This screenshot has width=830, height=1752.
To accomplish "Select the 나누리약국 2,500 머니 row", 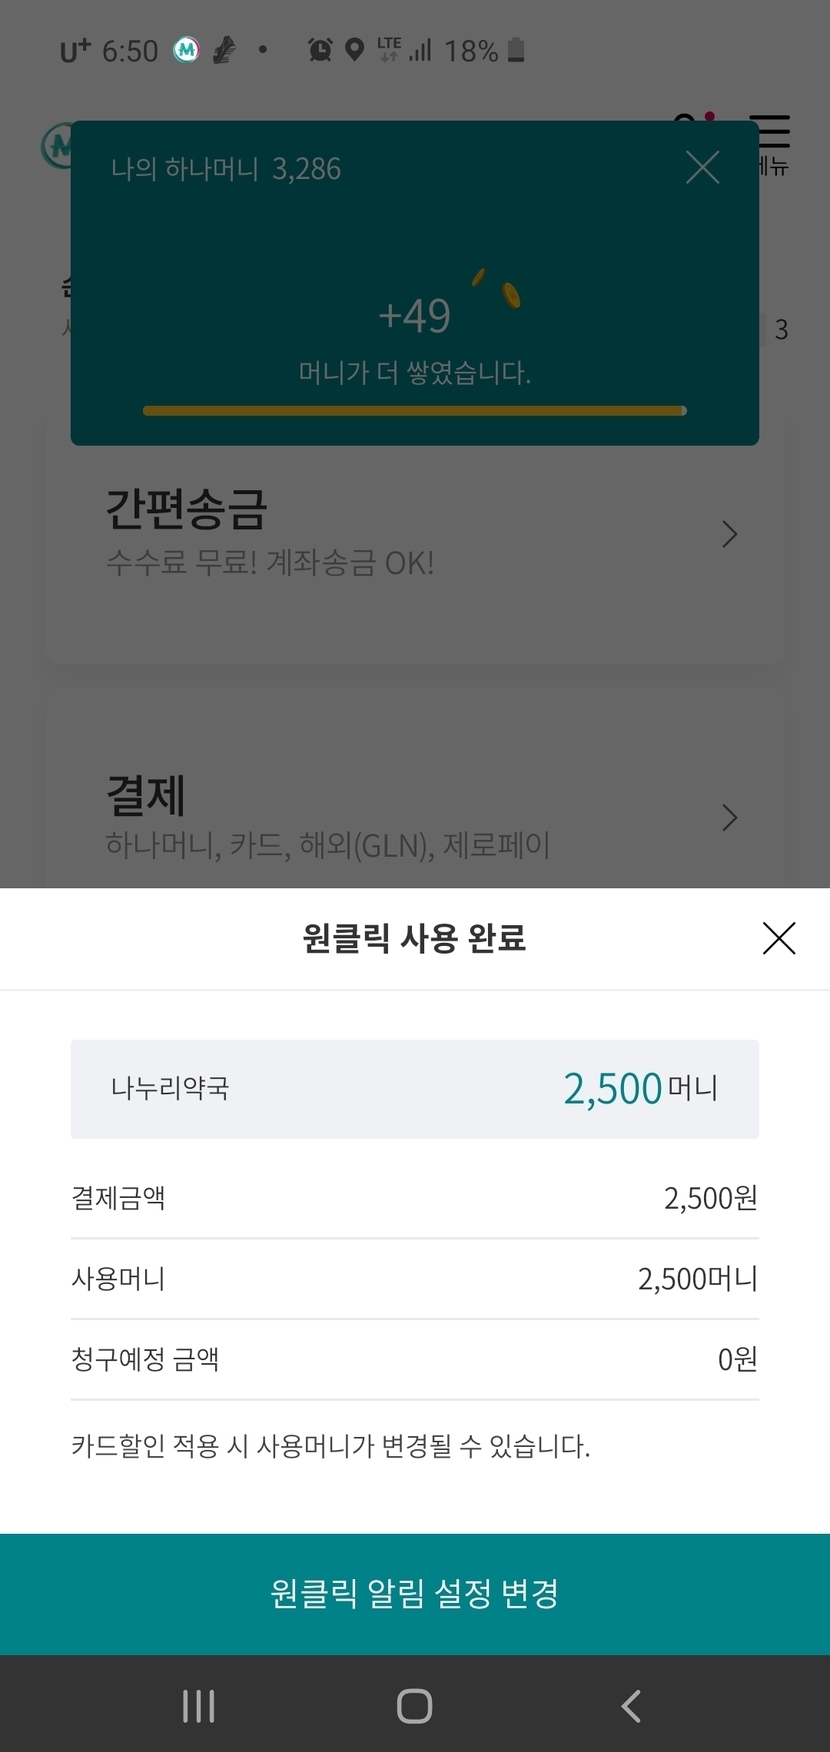I will point(415,1088).
